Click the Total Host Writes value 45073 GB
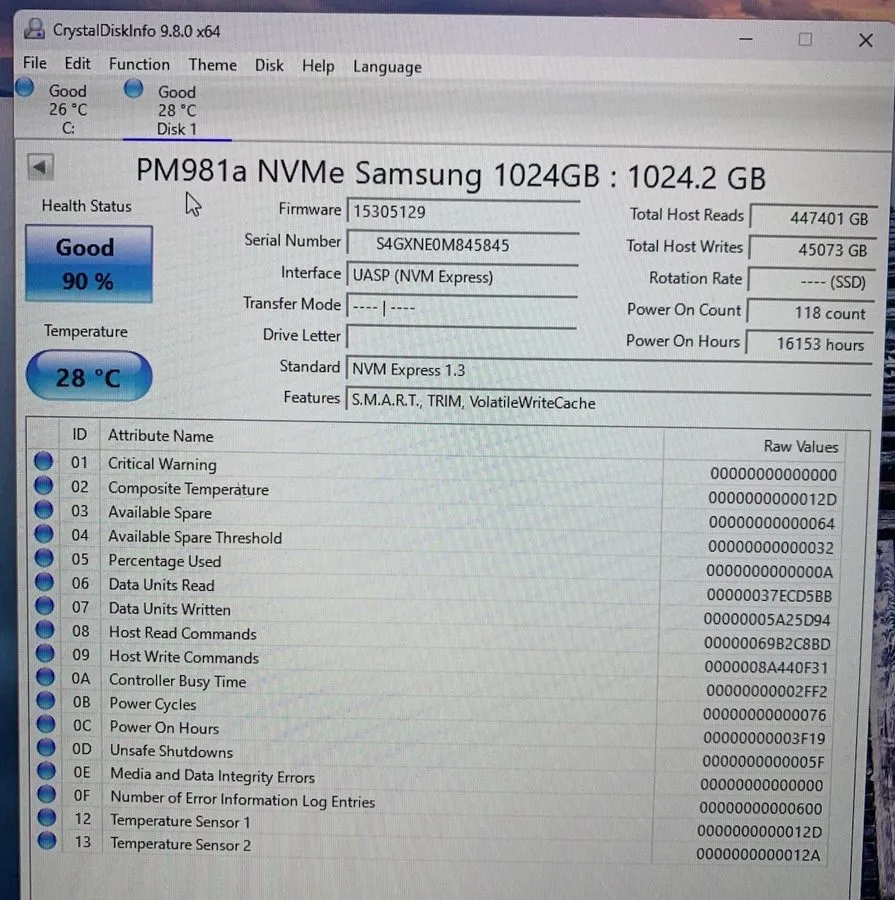895x900 pixels. click(x=812, y=250)
